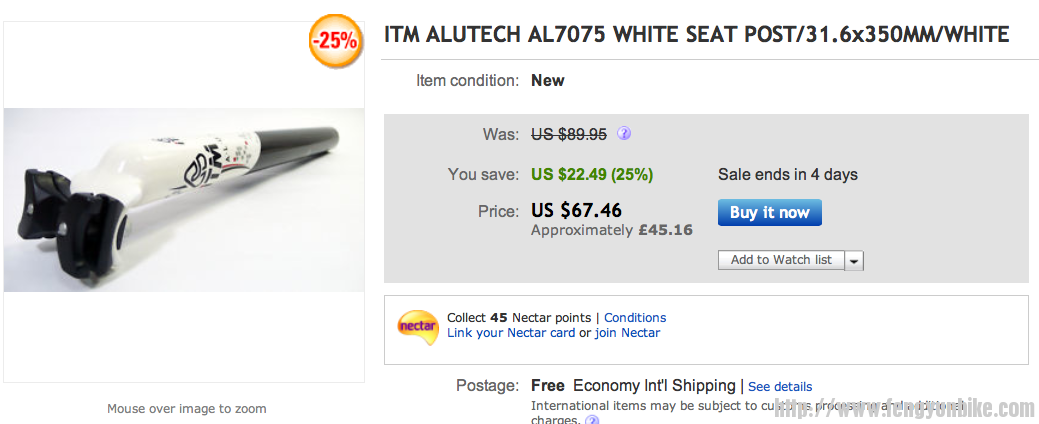Click the struck-through US $89.95 price
This screenshot has height=424, width=1039.
click(569, 134)
